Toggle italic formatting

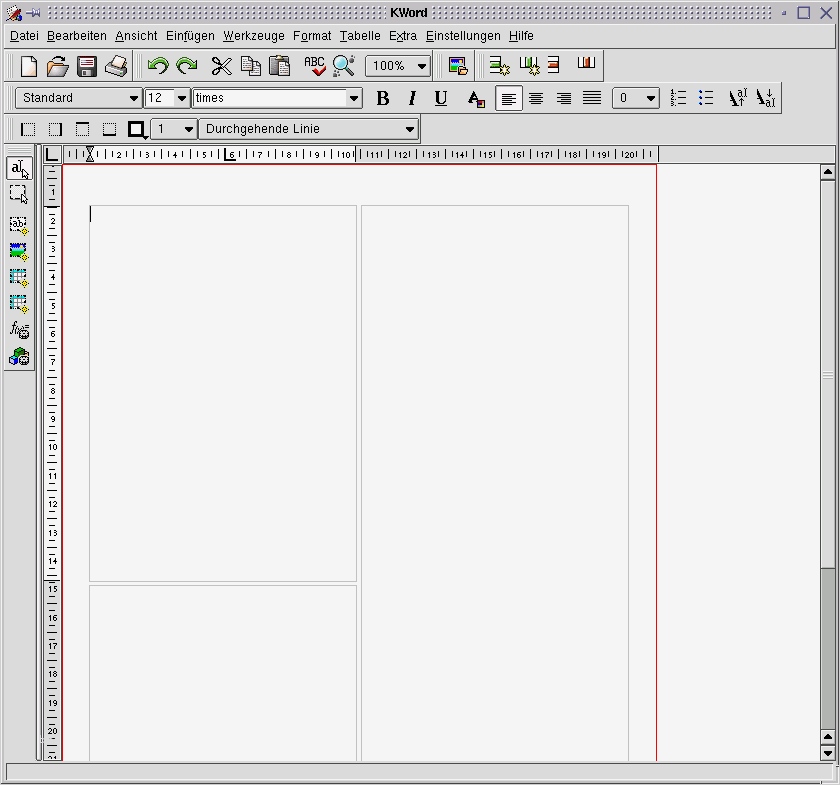click(x=411, y=99)
